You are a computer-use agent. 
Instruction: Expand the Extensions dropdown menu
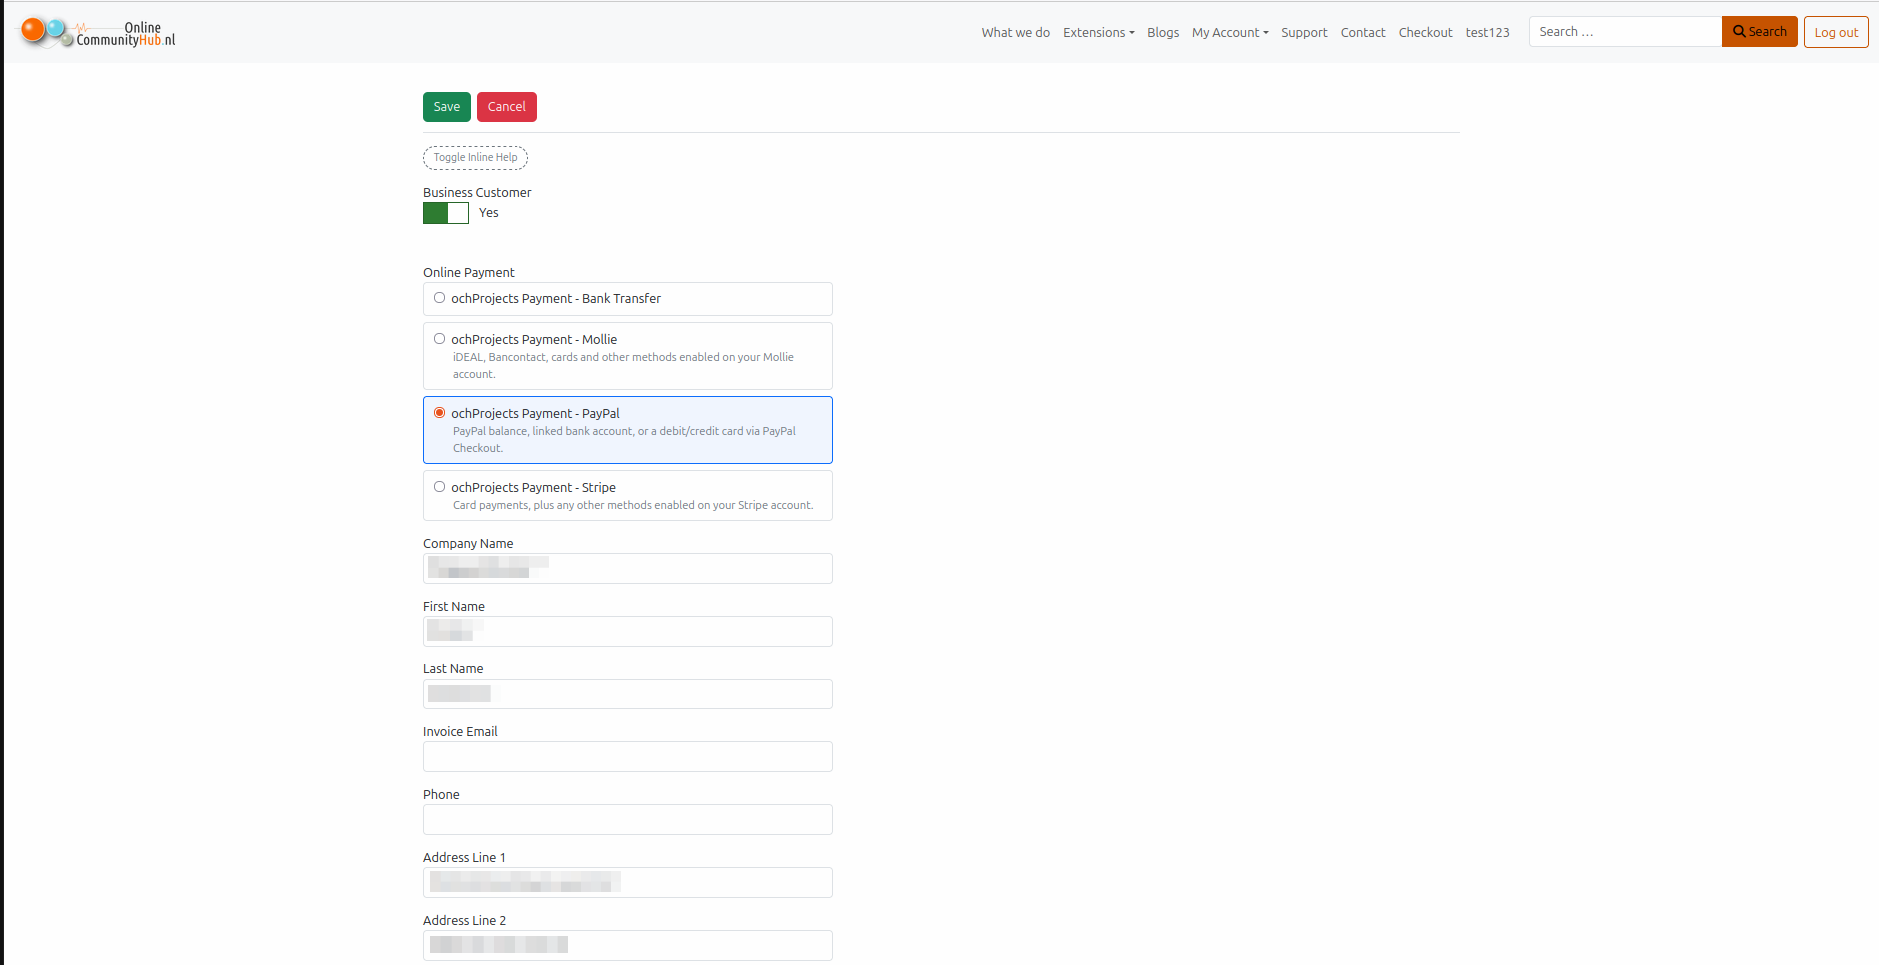click(1098, 32)
